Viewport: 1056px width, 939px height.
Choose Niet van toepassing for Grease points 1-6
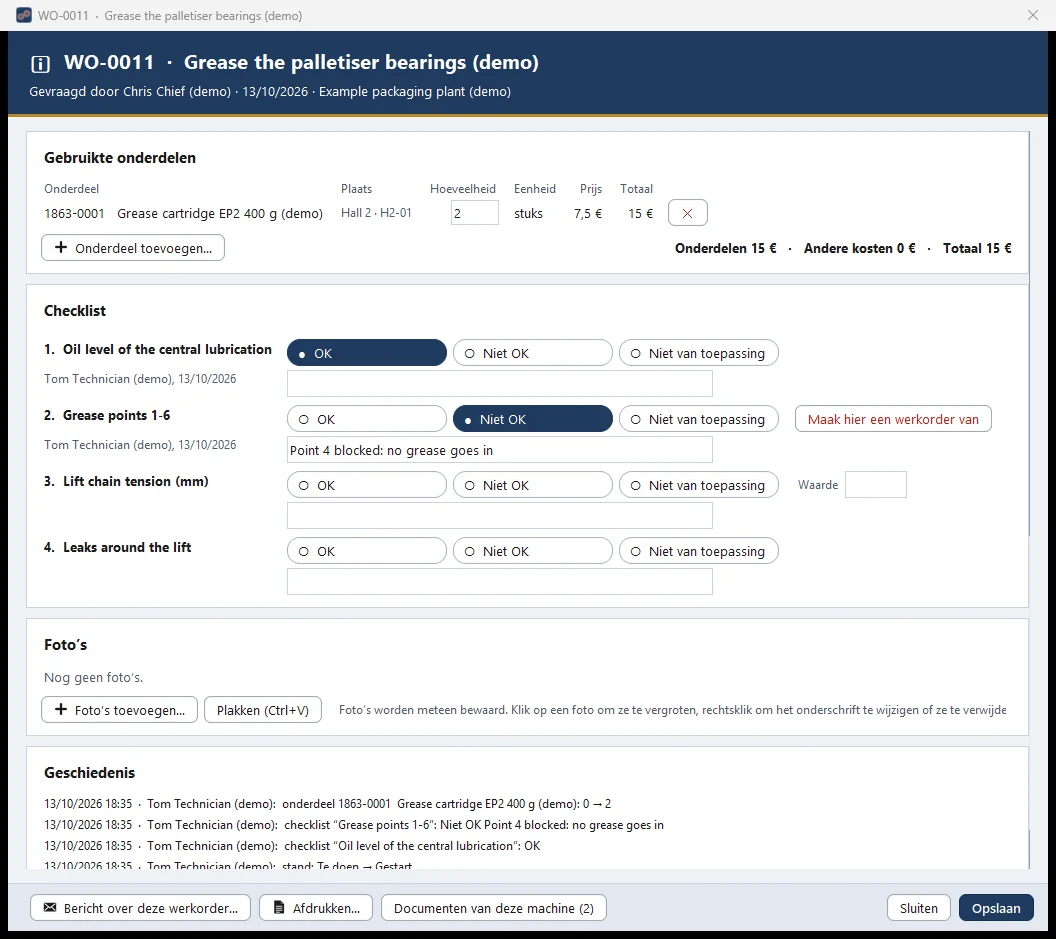tap(698, 419)
